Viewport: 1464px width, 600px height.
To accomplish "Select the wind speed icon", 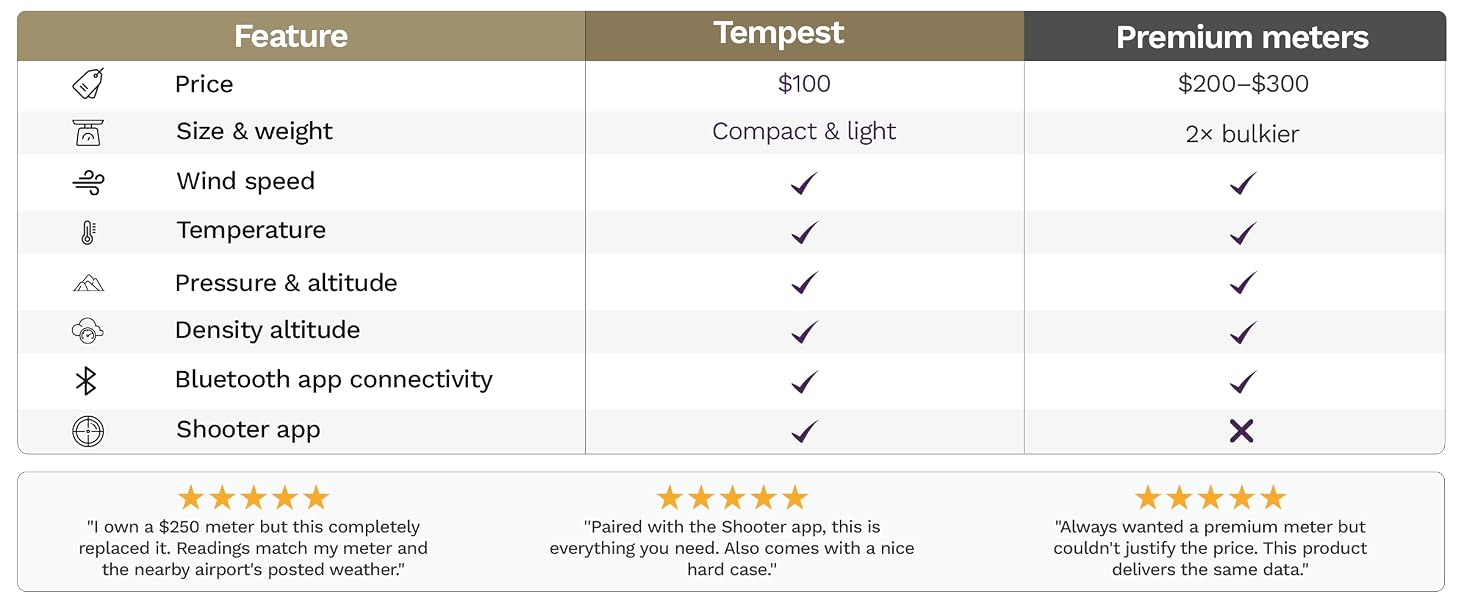I will (88, 182).
